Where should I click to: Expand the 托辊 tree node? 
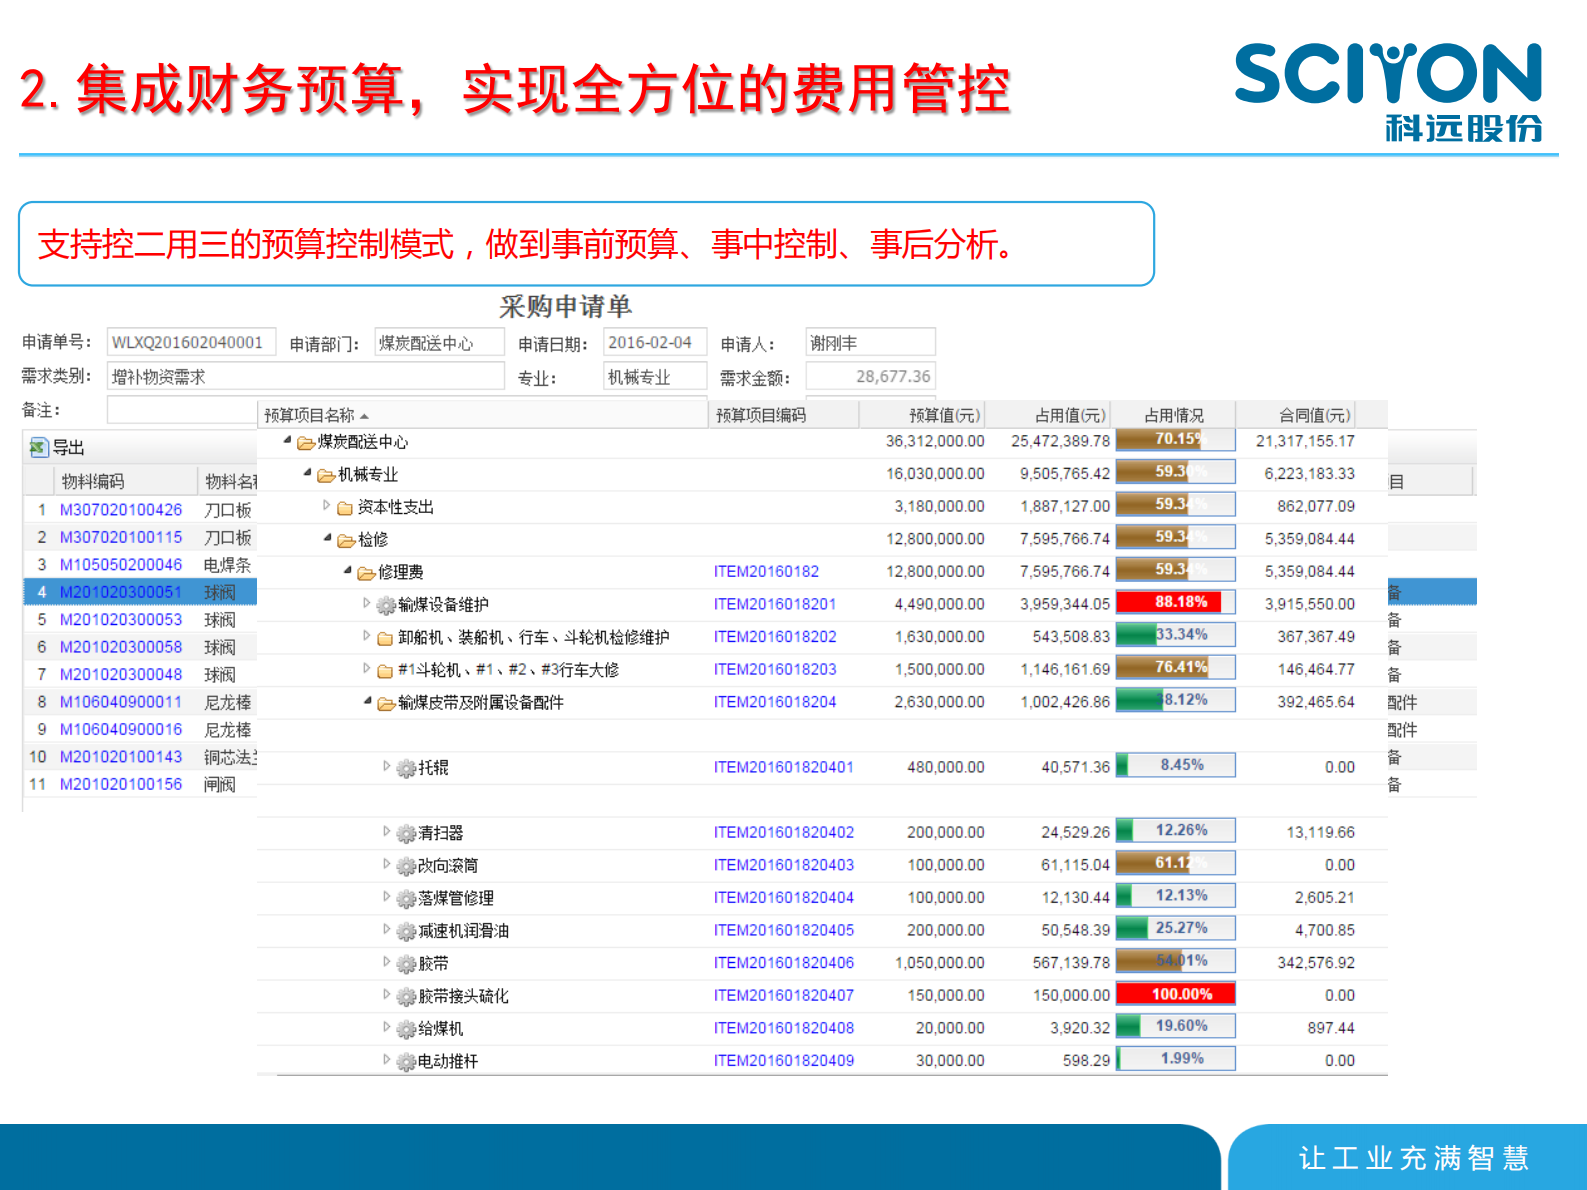click(x=386, y=766)
